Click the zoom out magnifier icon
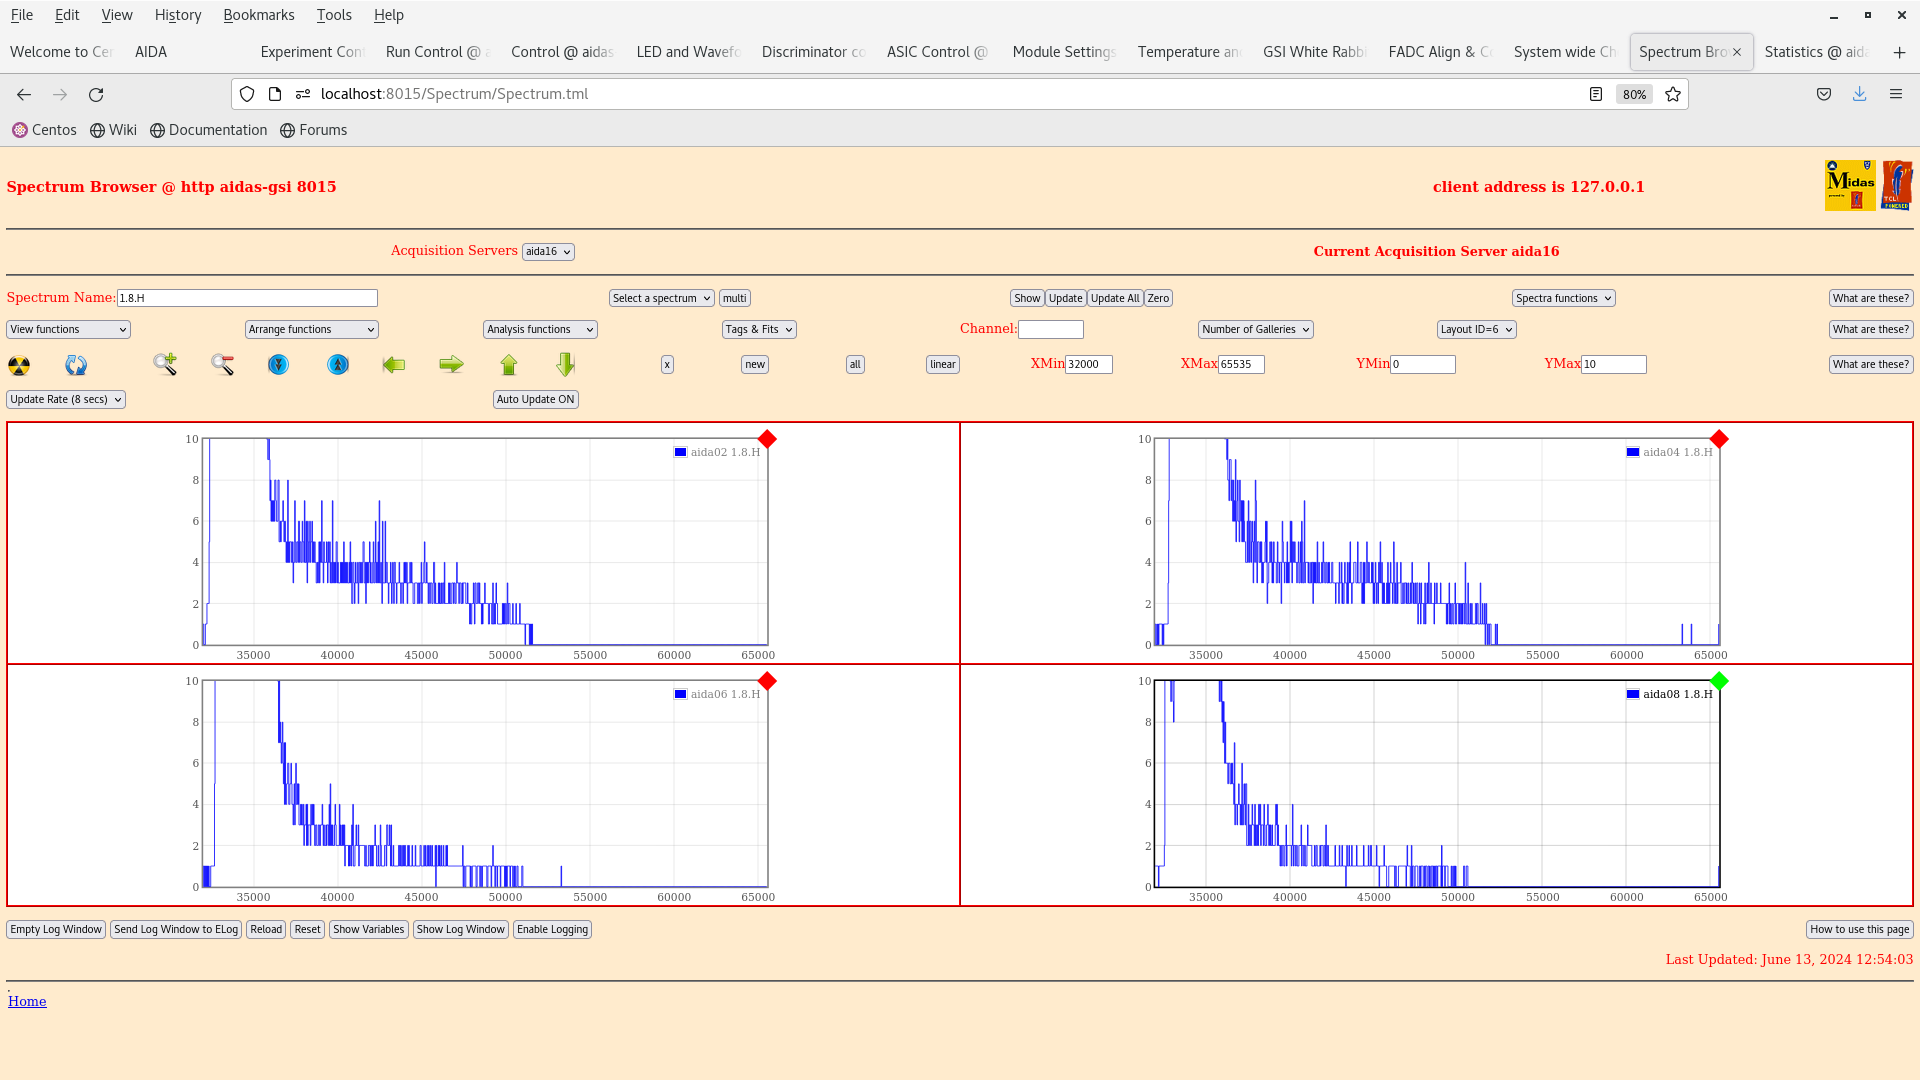Viewport: 1920px width, 1080px height. tap(222, 365)
